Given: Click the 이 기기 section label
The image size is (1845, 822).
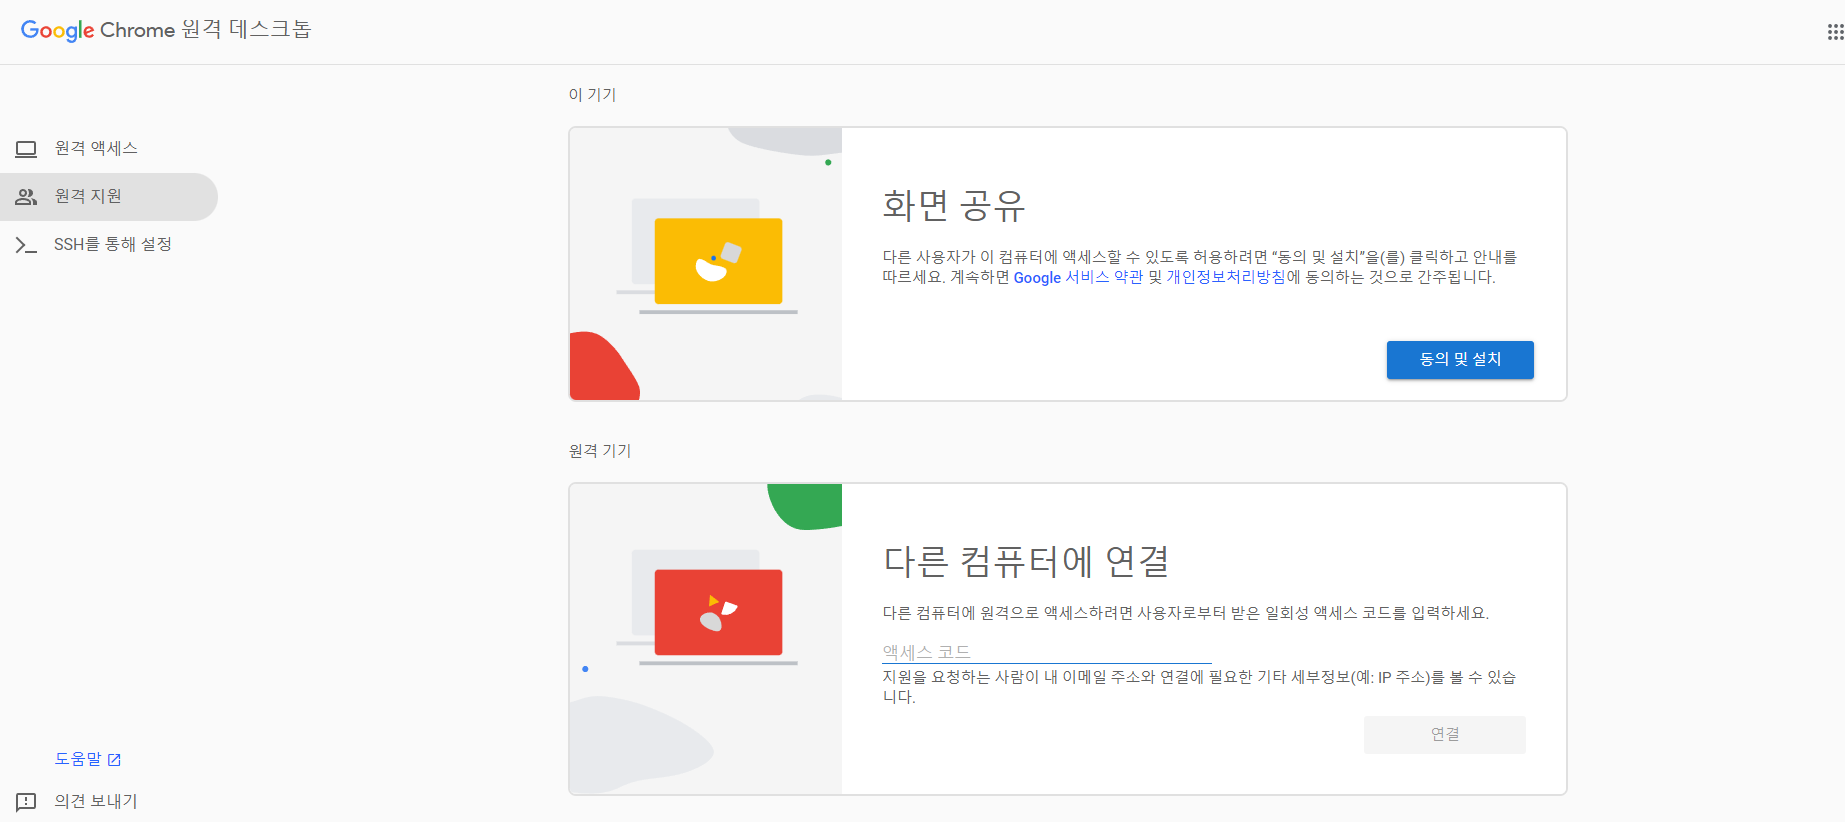Looking at the screenshot, I should coord(592,94).
